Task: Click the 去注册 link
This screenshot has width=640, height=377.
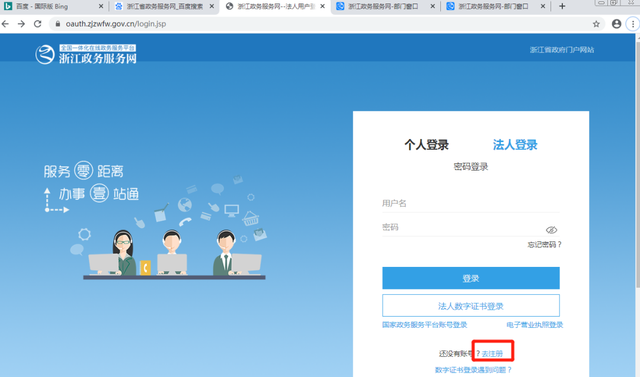Action: click(492, 354)
